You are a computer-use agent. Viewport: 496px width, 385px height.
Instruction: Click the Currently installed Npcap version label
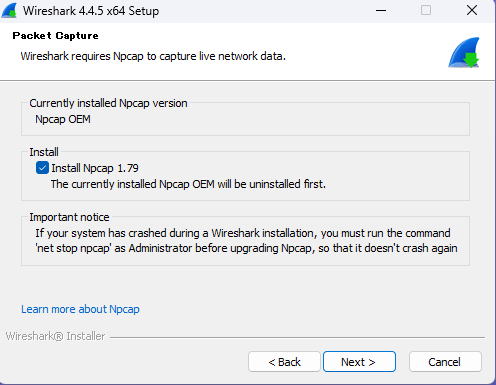(108, 103)
